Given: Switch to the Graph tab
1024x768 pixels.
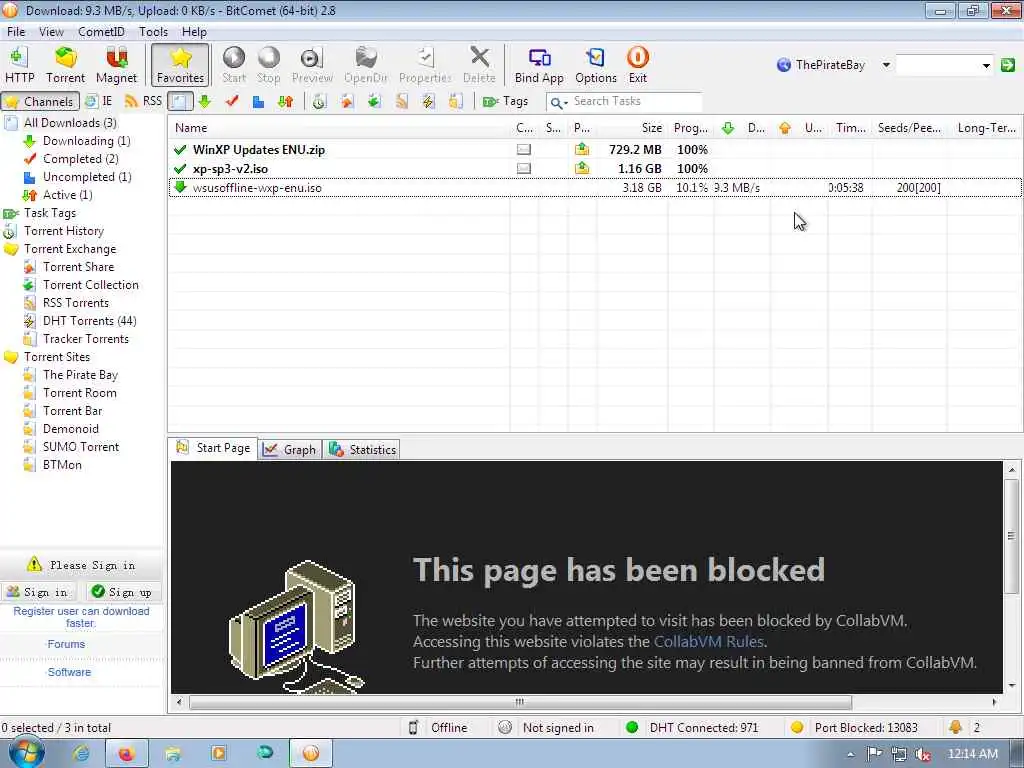Looking at the screenshot, I should click(x=290, y=449).
